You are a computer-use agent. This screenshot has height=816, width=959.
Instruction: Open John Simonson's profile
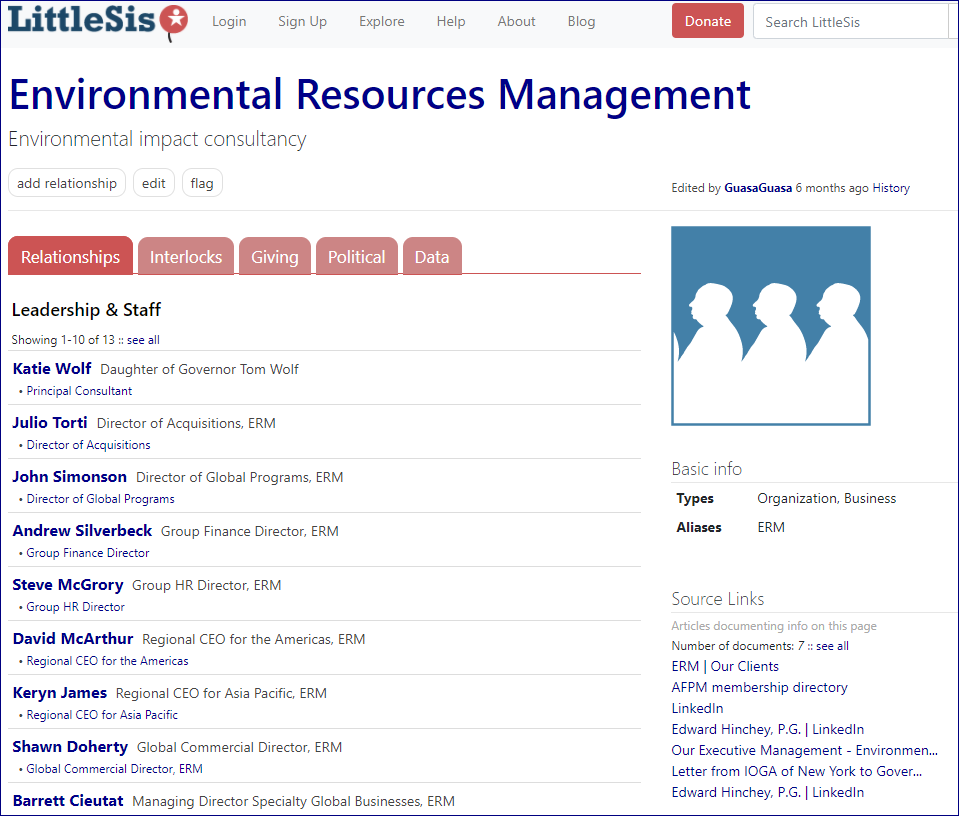[x=70, y=477]
